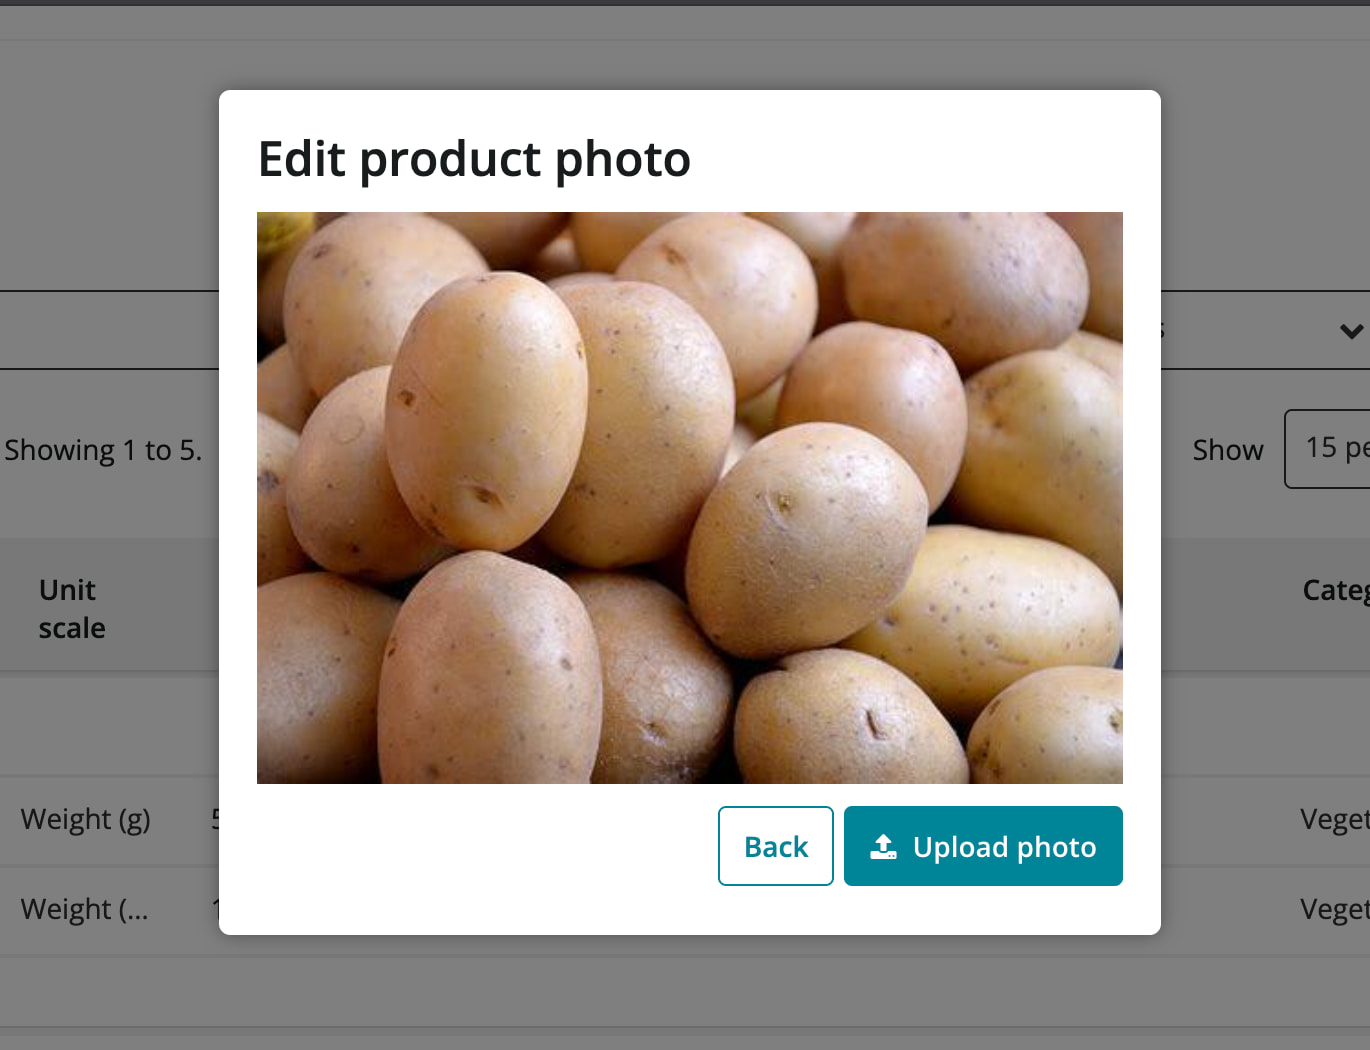Go back with the Back button
Image resolution: width=1370 pixels, height=1050 pixels.
[776, 846]
